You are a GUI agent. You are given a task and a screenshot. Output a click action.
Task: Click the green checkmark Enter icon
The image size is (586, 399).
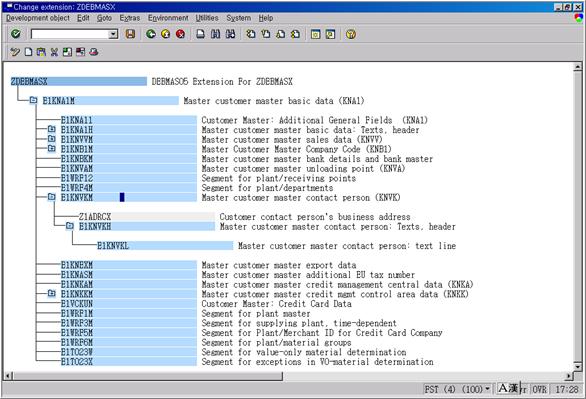pyautogui.click(x=16, y=34)
